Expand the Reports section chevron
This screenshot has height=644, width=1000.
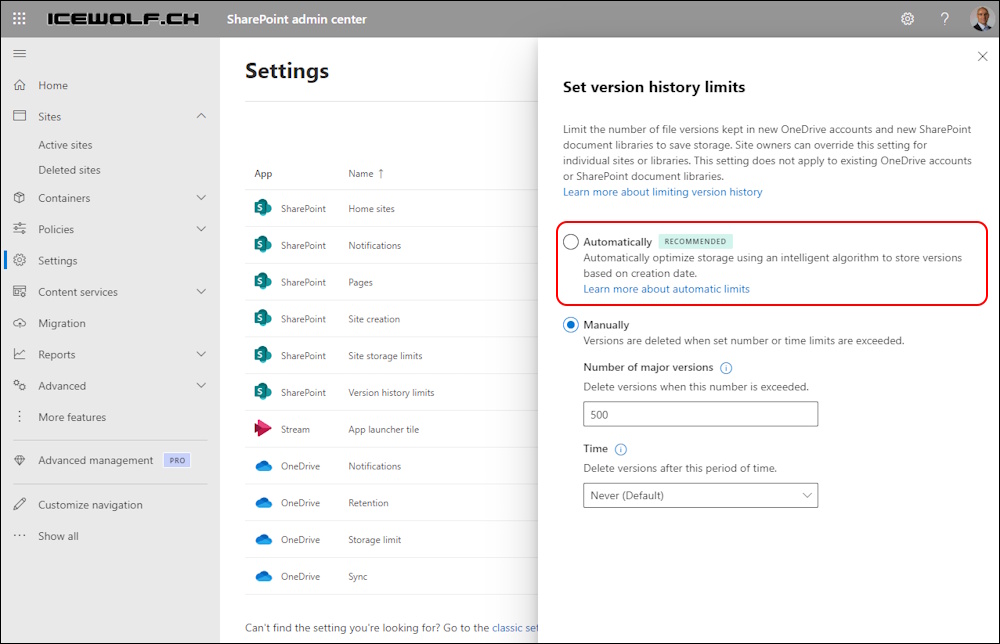(201, 354)
